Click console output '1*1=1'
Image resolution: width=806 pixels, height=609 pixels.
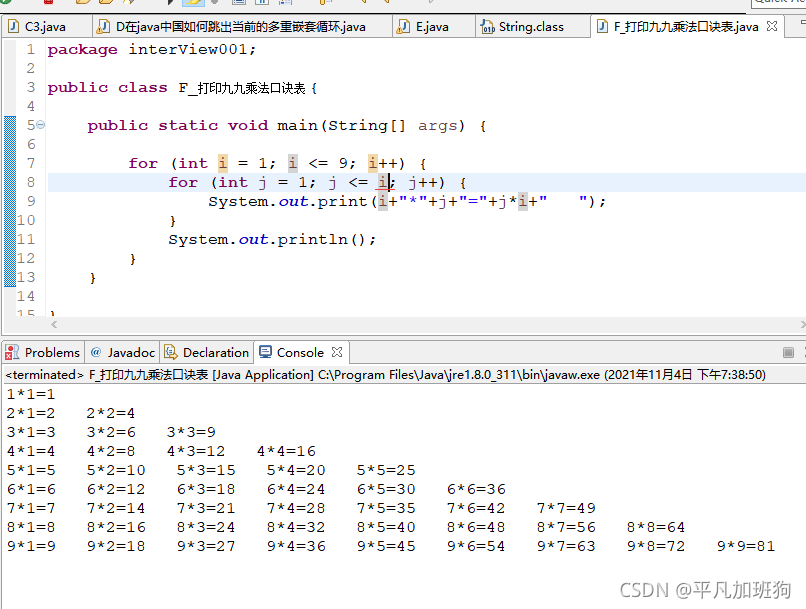pos(31,394)
